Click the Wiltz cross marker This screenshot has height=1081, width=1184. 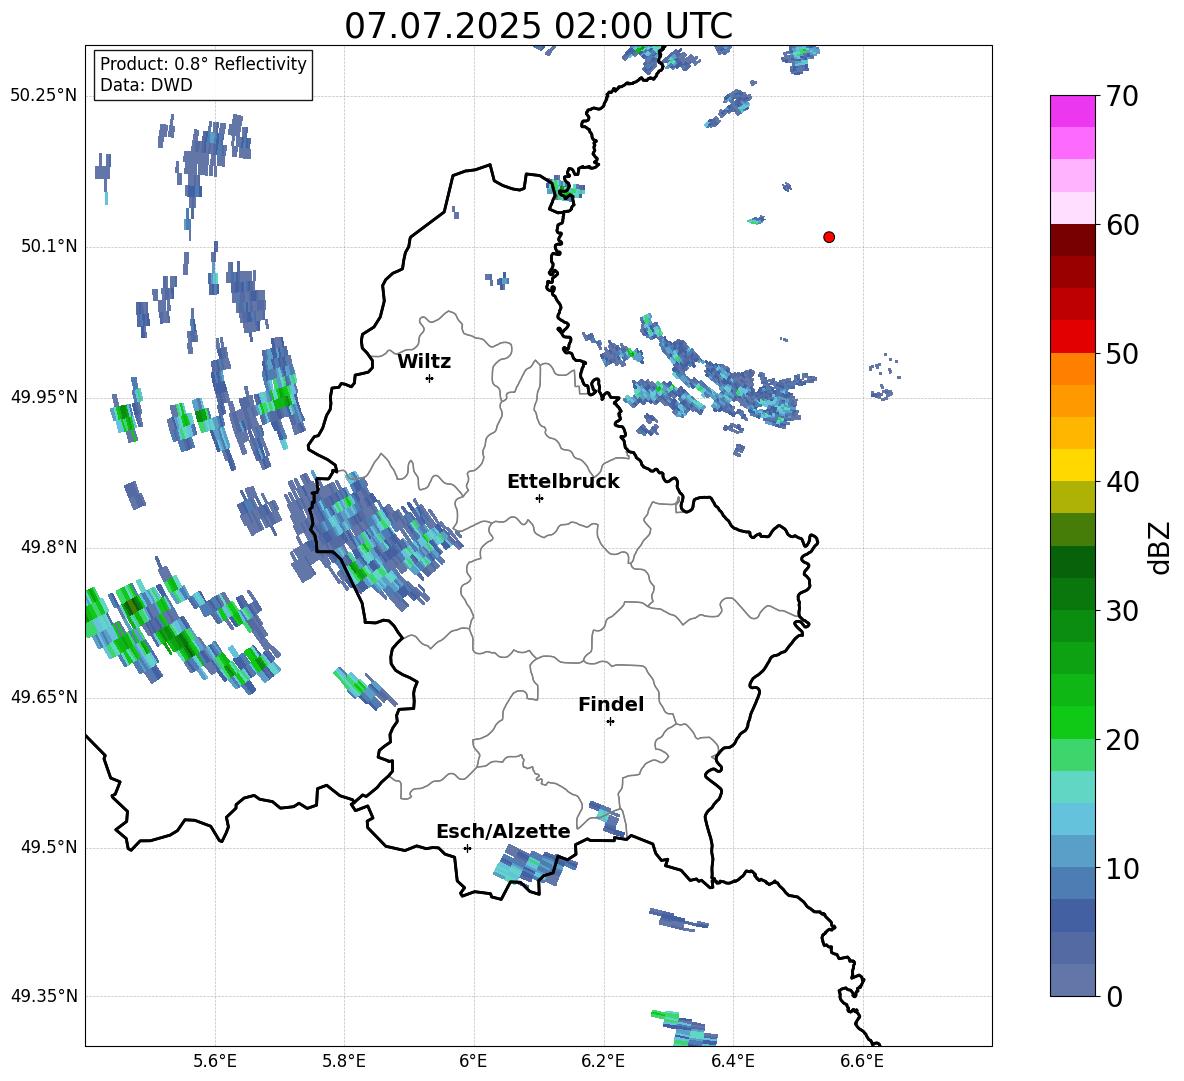coord(429,378)
